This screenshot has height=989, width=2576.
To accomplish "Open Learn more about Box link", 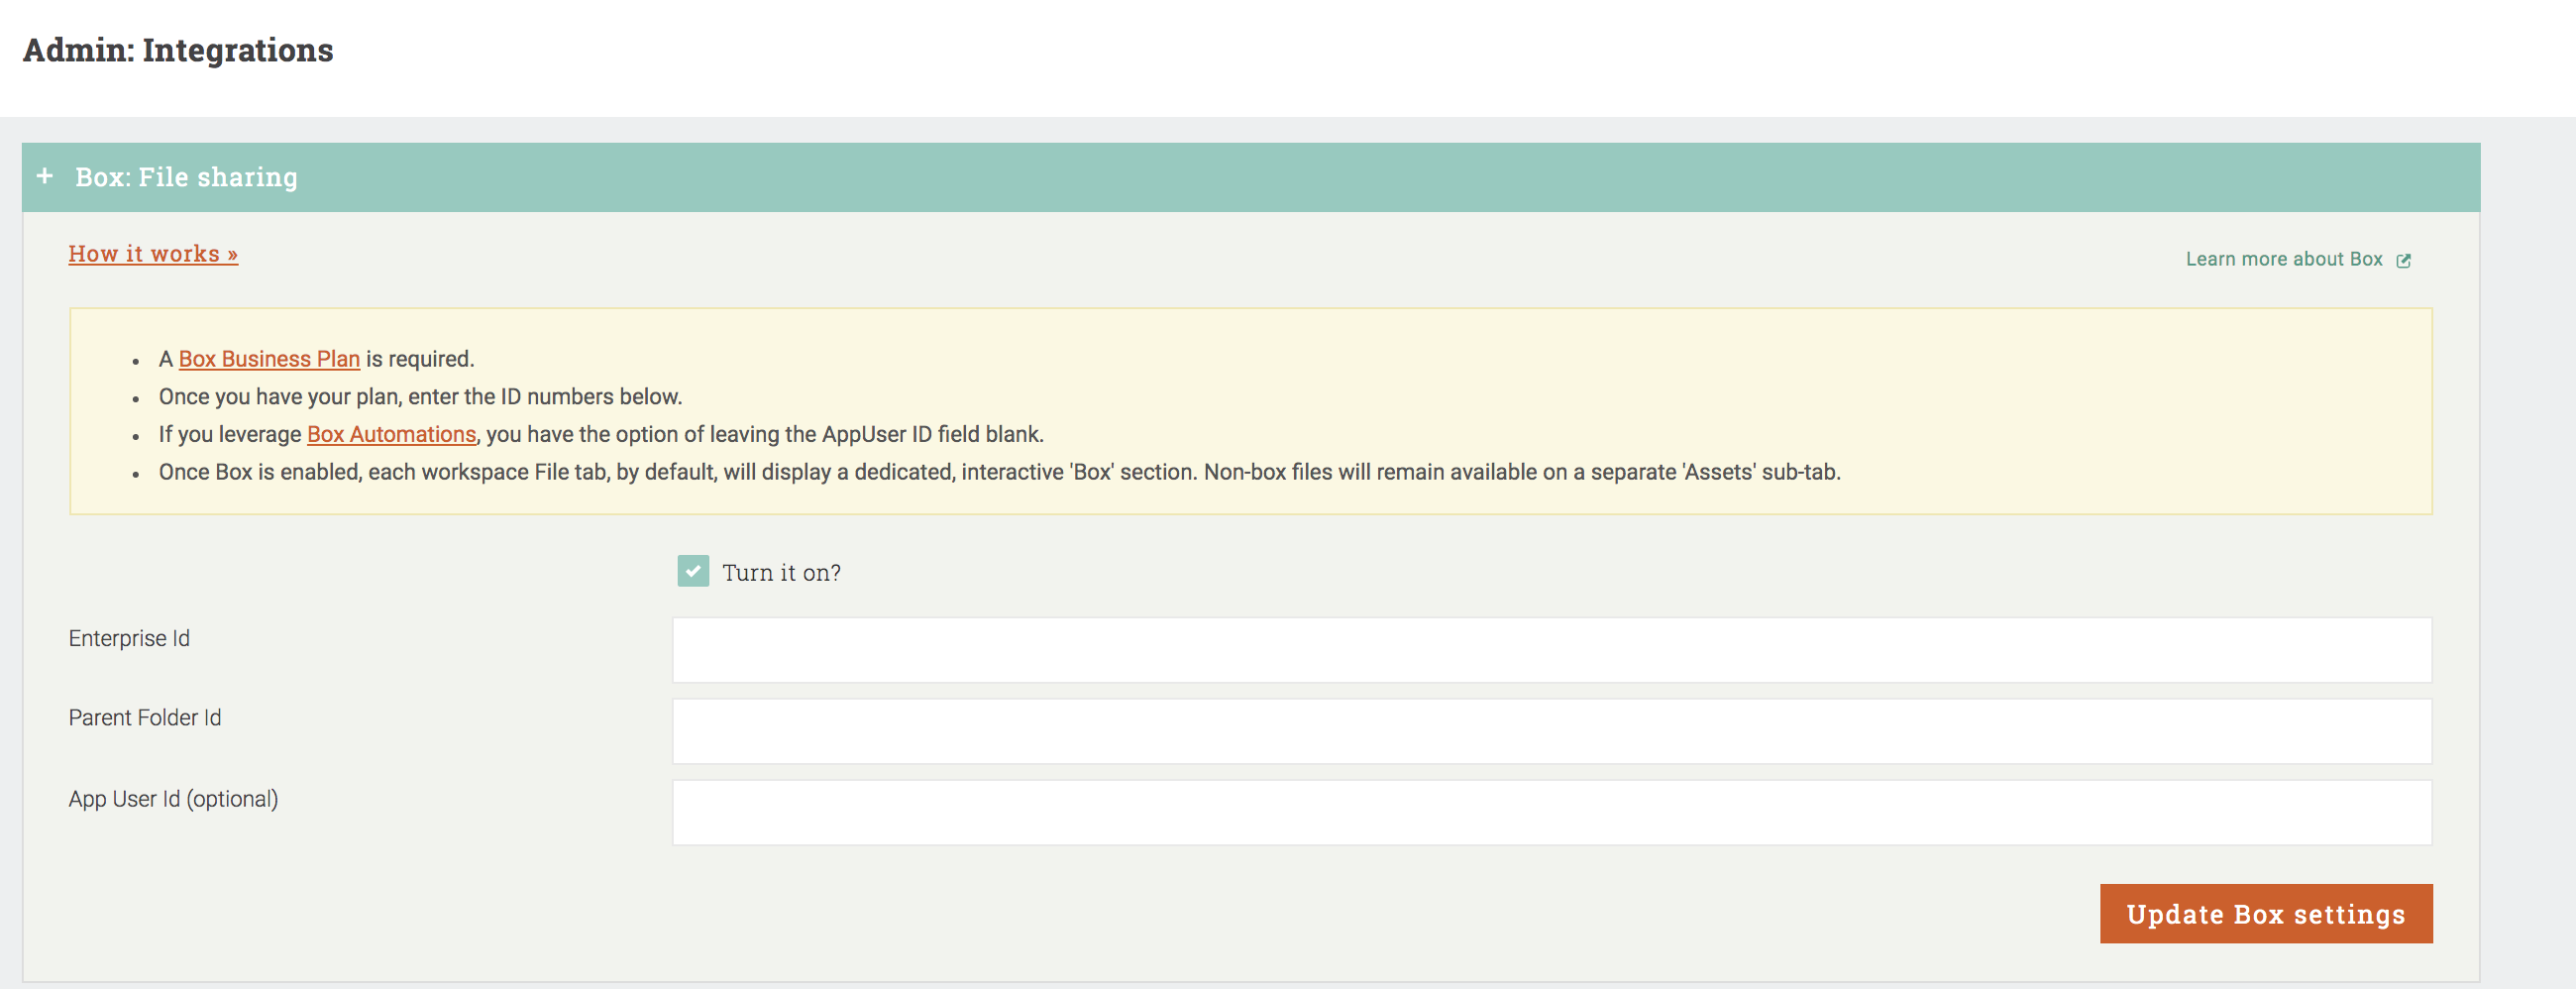I will click(x=2283, y=259).
